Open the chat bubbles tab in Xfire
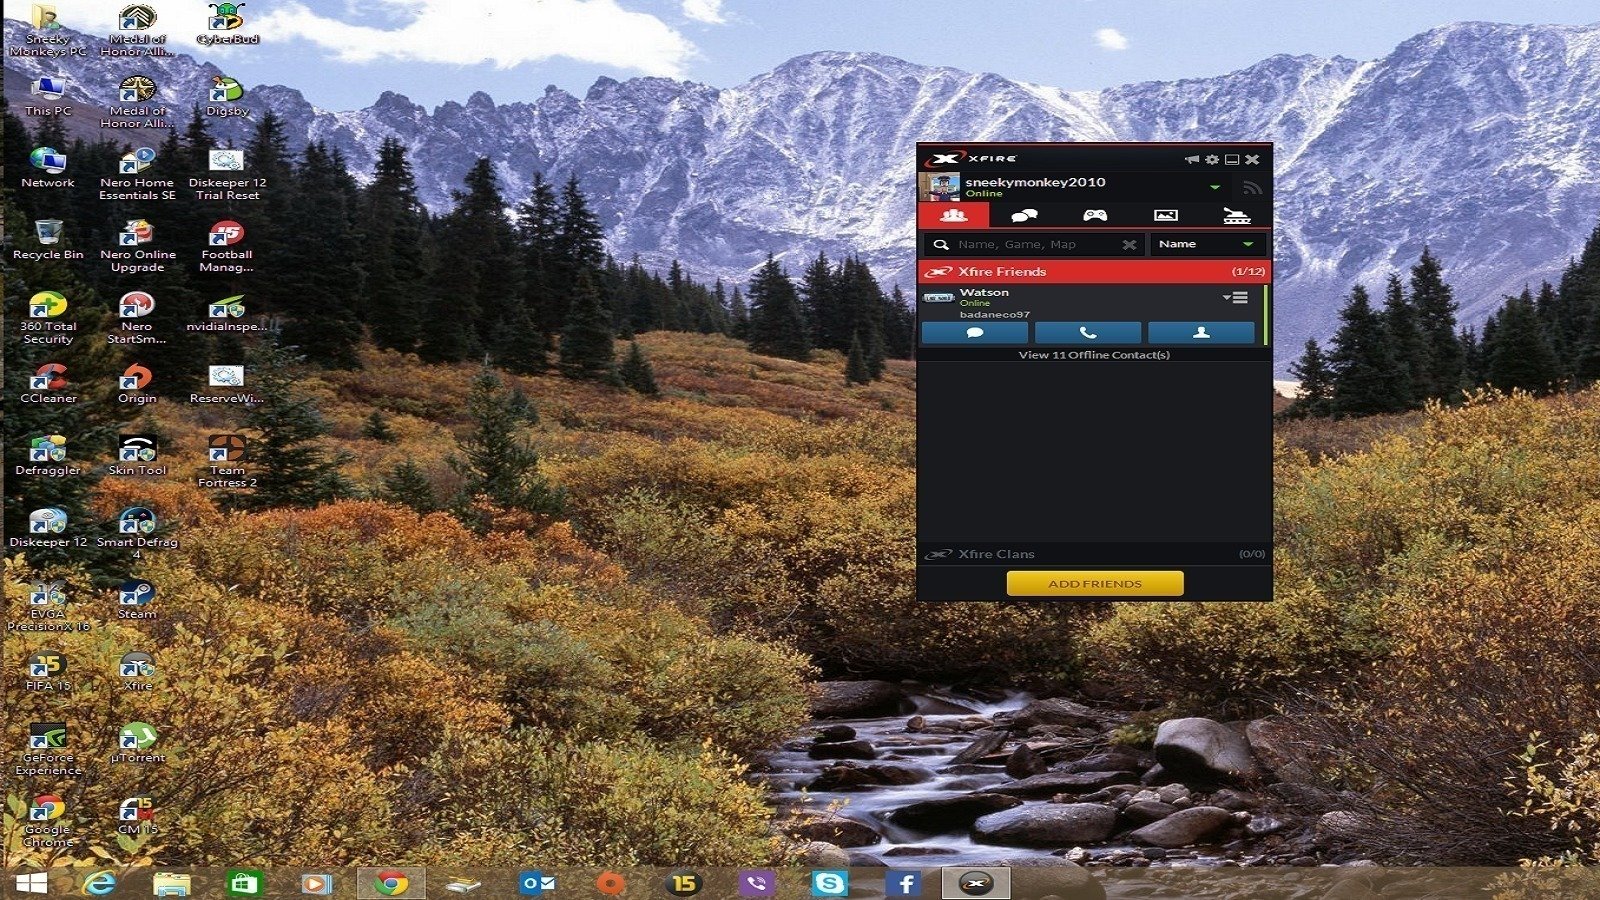This screenshot has width=1600, height=900. [x=1024, y=213]
